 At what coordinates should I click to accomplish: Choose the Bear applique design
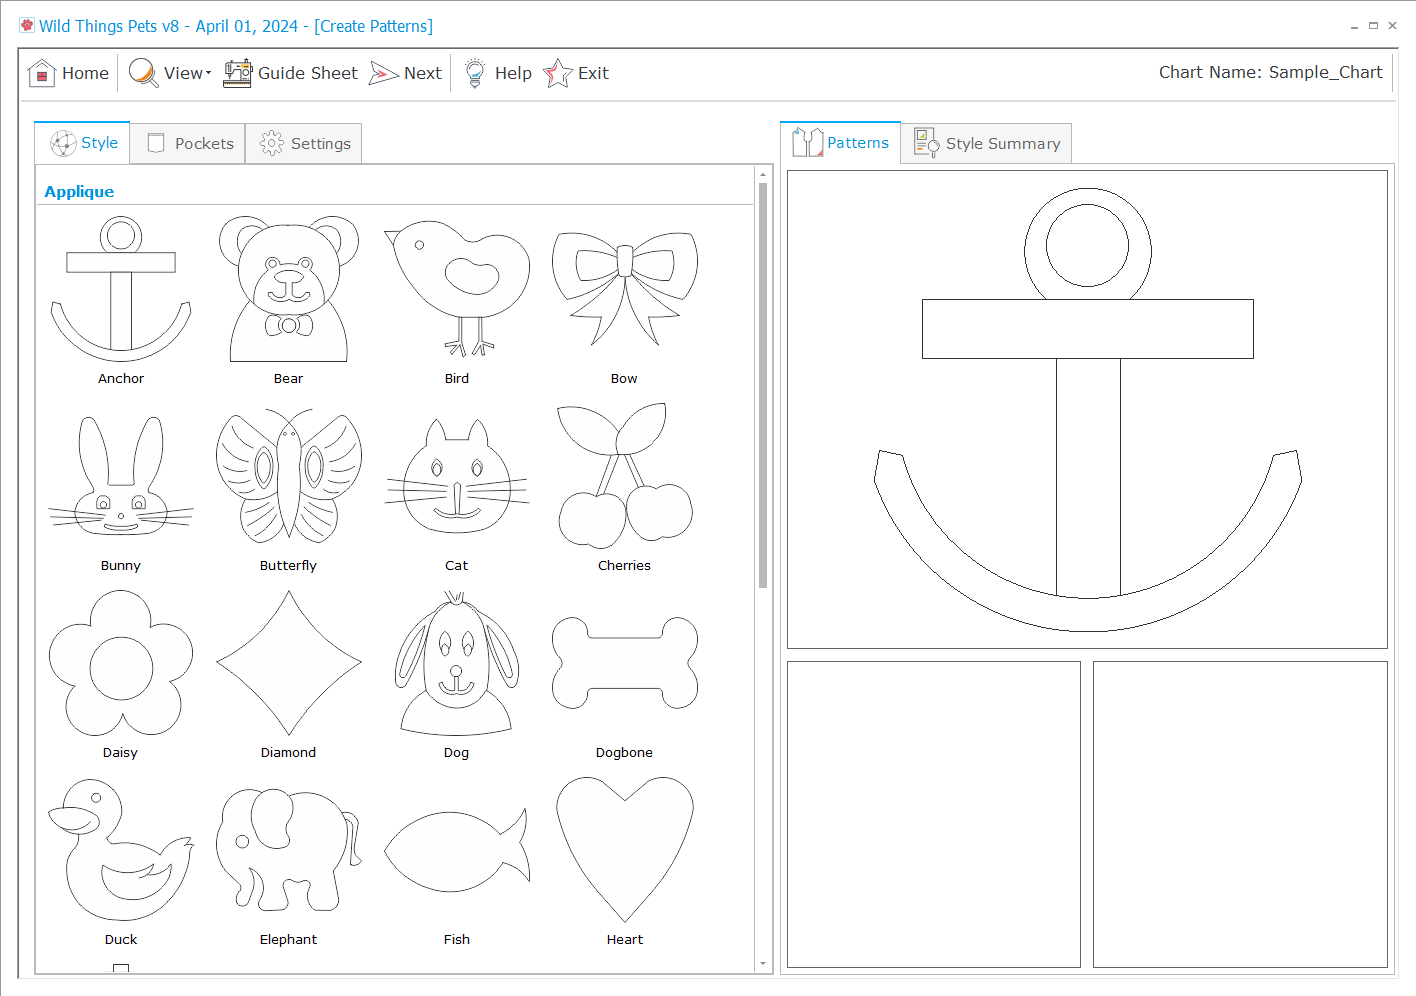(288, 290)
